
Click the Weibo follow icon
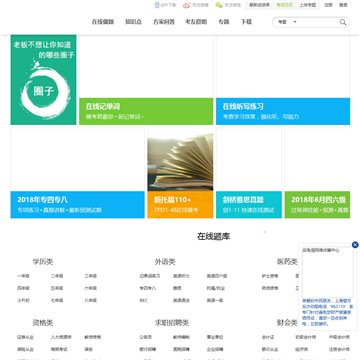[x=187, y=5]
